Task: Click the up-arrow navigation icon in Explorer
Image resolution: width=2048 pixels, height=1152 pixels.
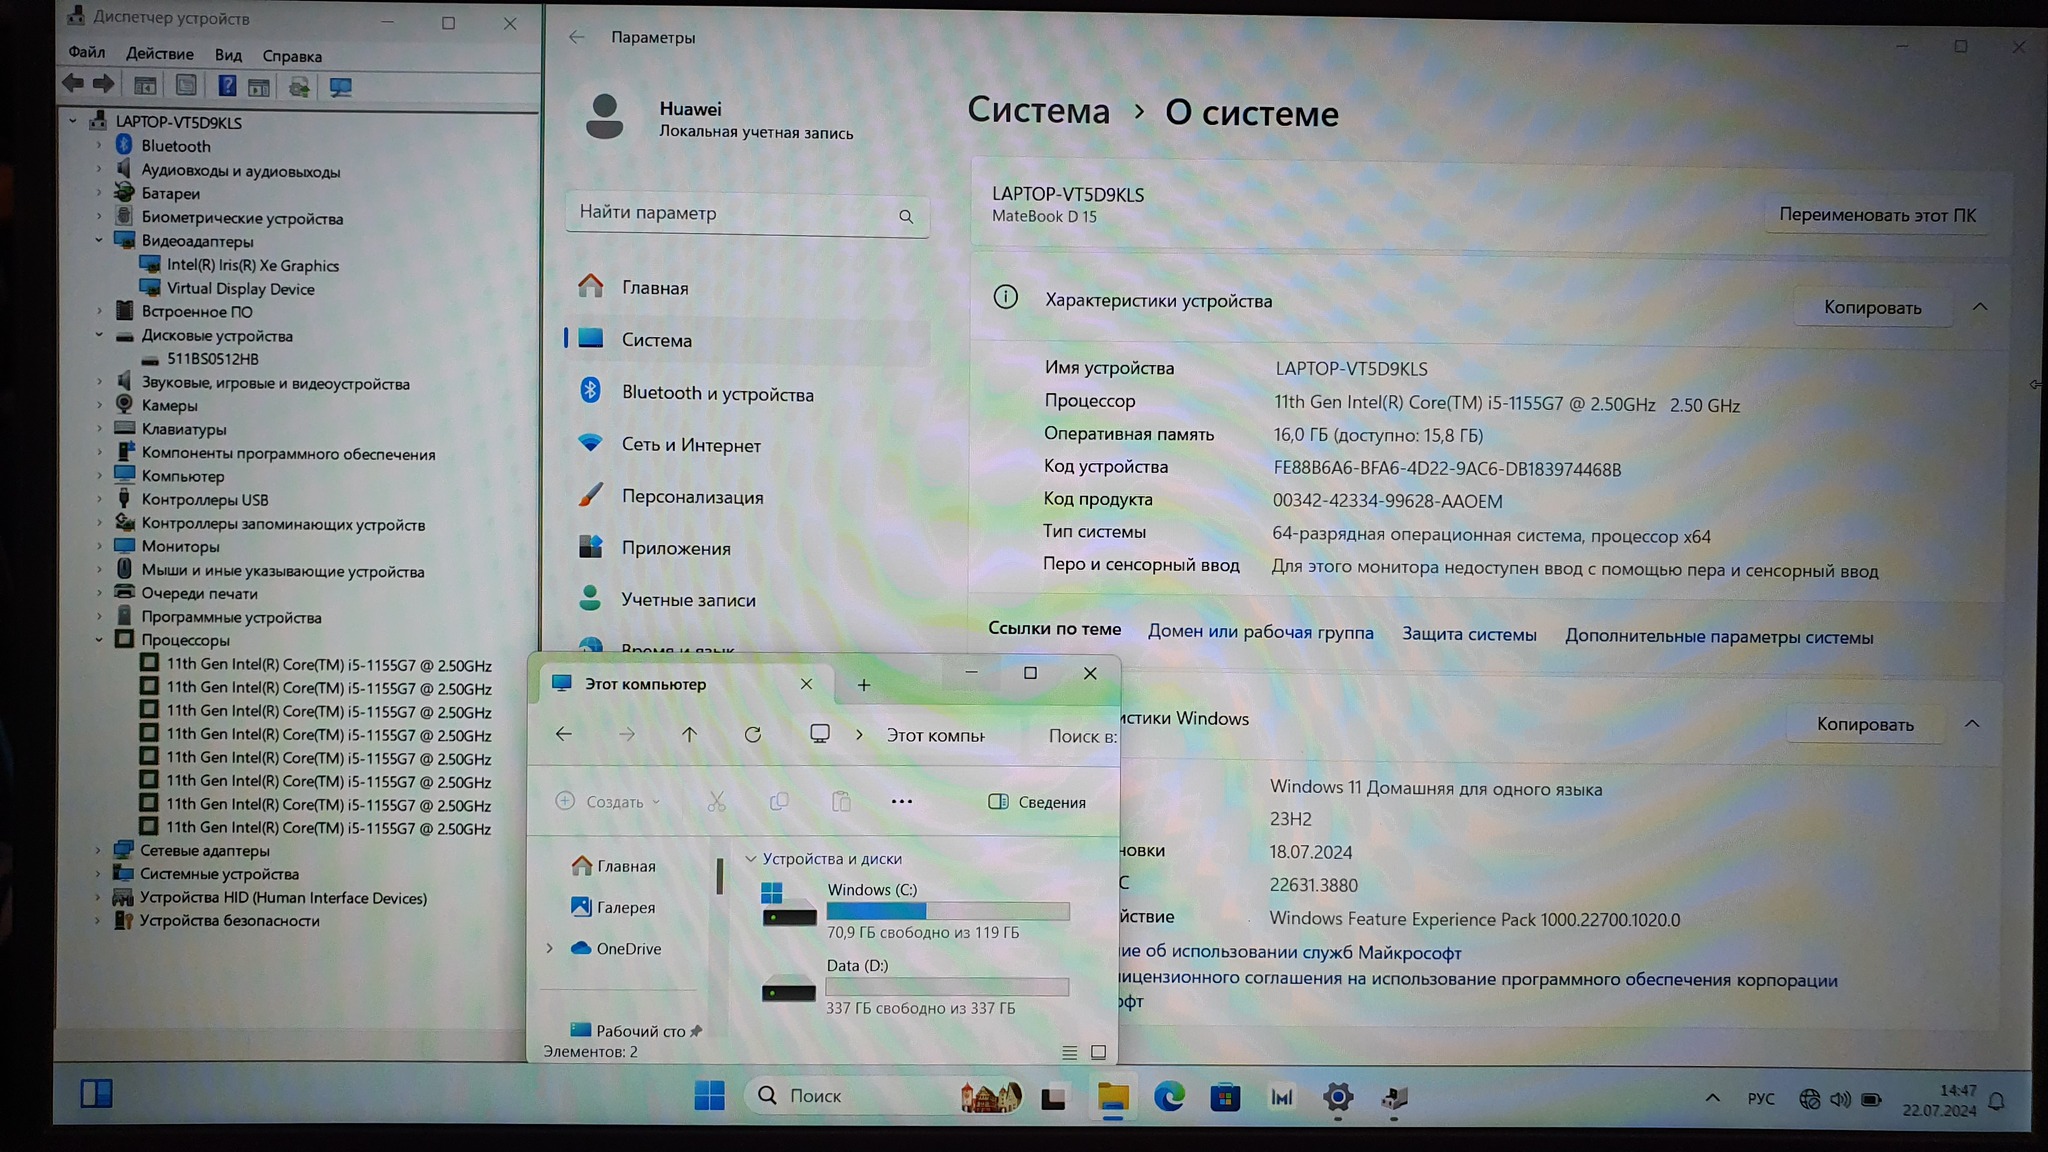Action: point(689,734)
